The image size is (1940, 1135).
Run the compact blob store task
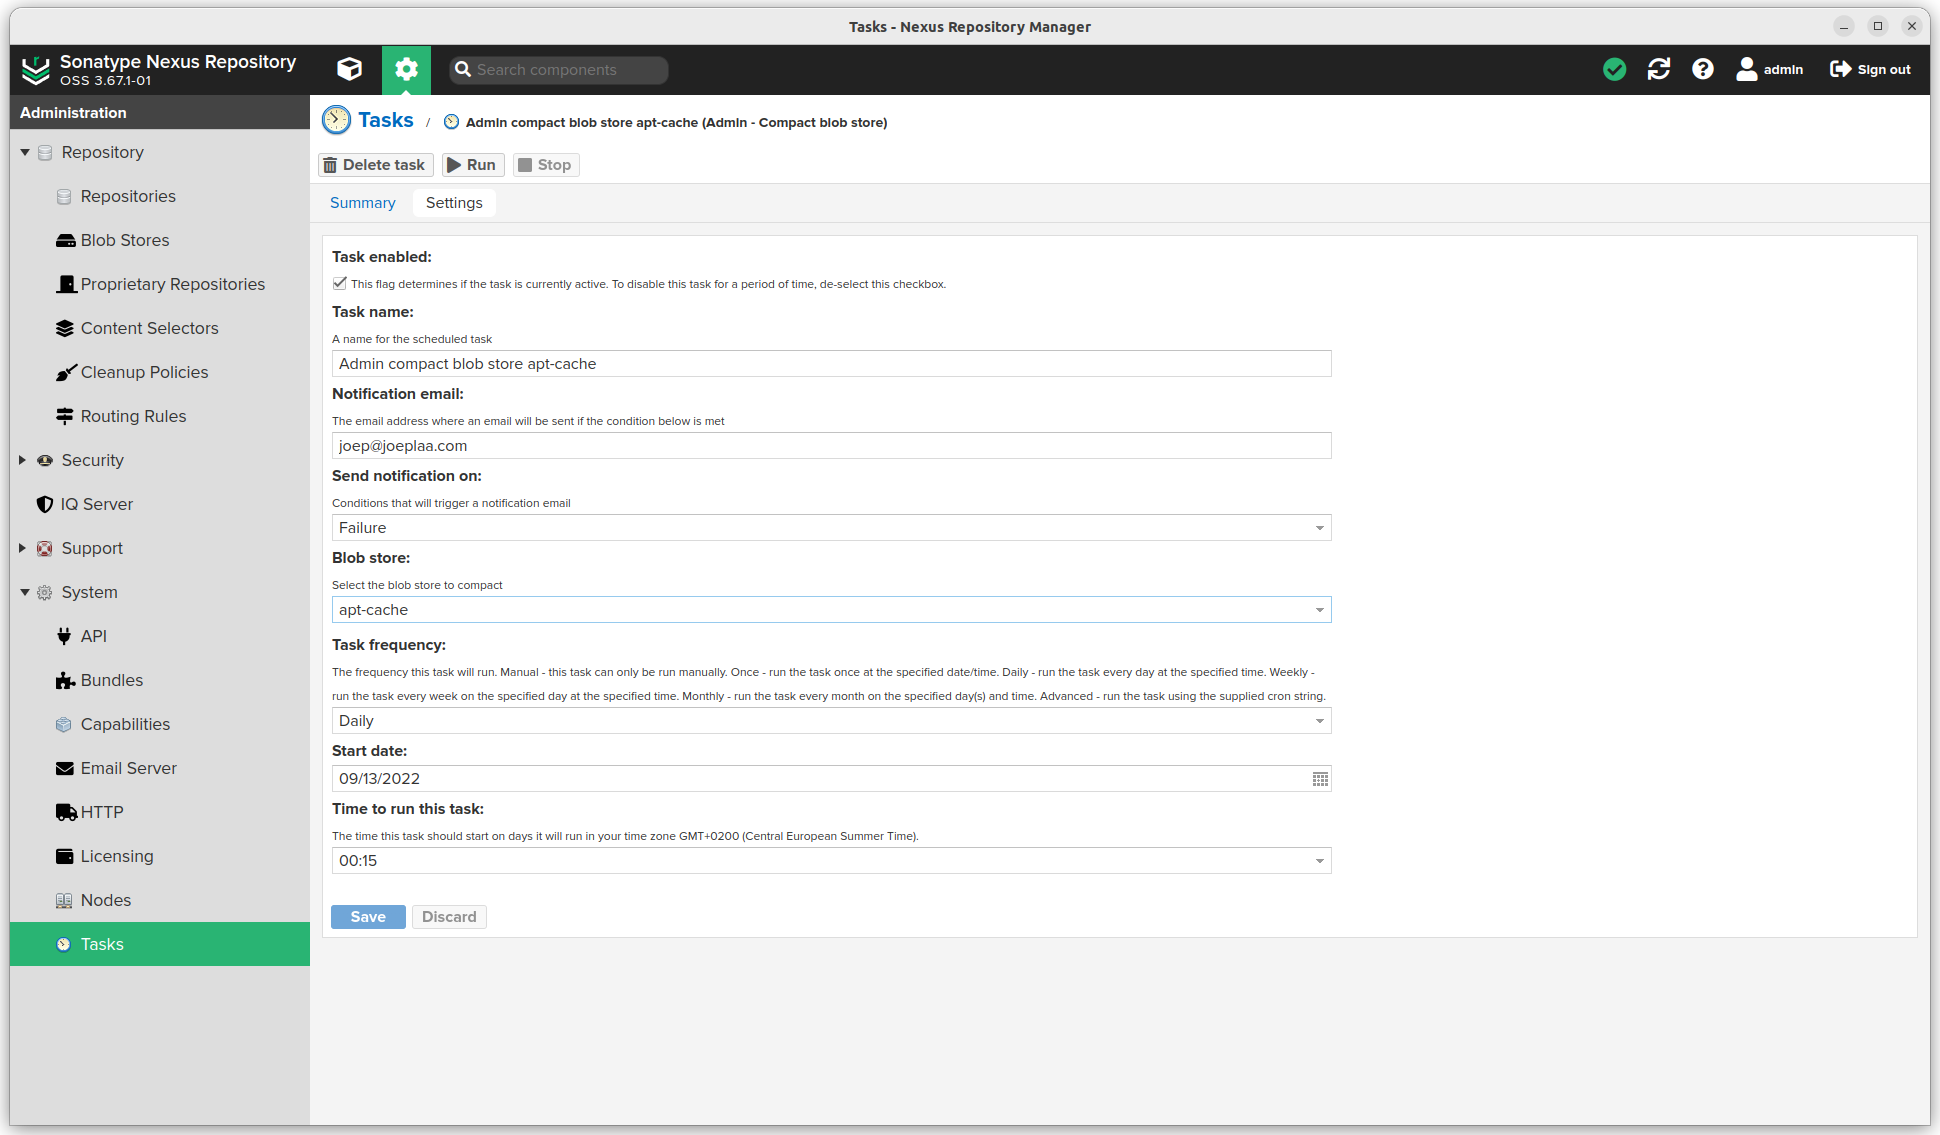click(472, 165)
